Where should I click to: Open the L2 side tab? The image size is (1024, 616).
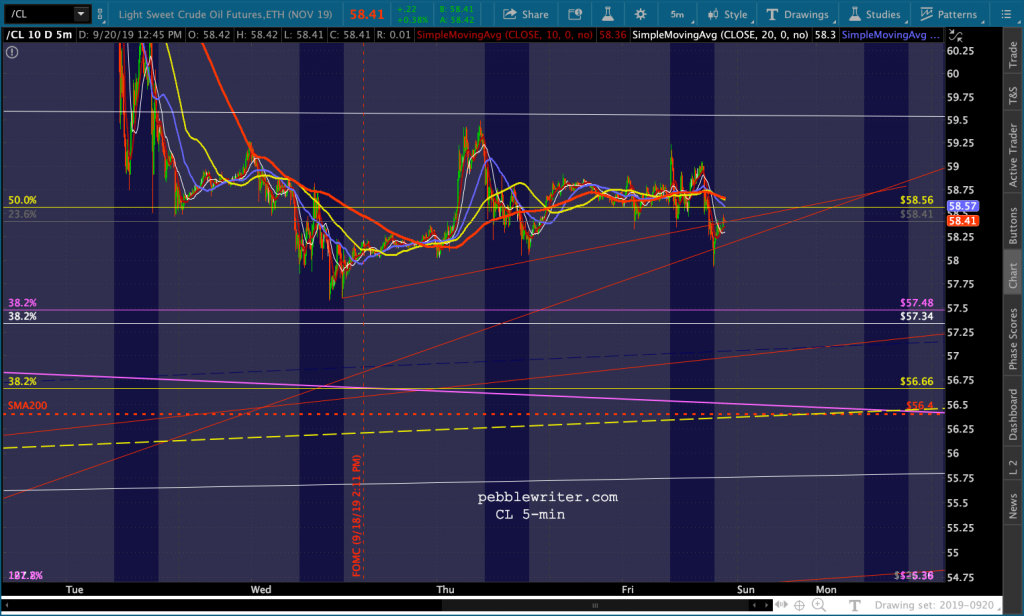(1013, 466)
